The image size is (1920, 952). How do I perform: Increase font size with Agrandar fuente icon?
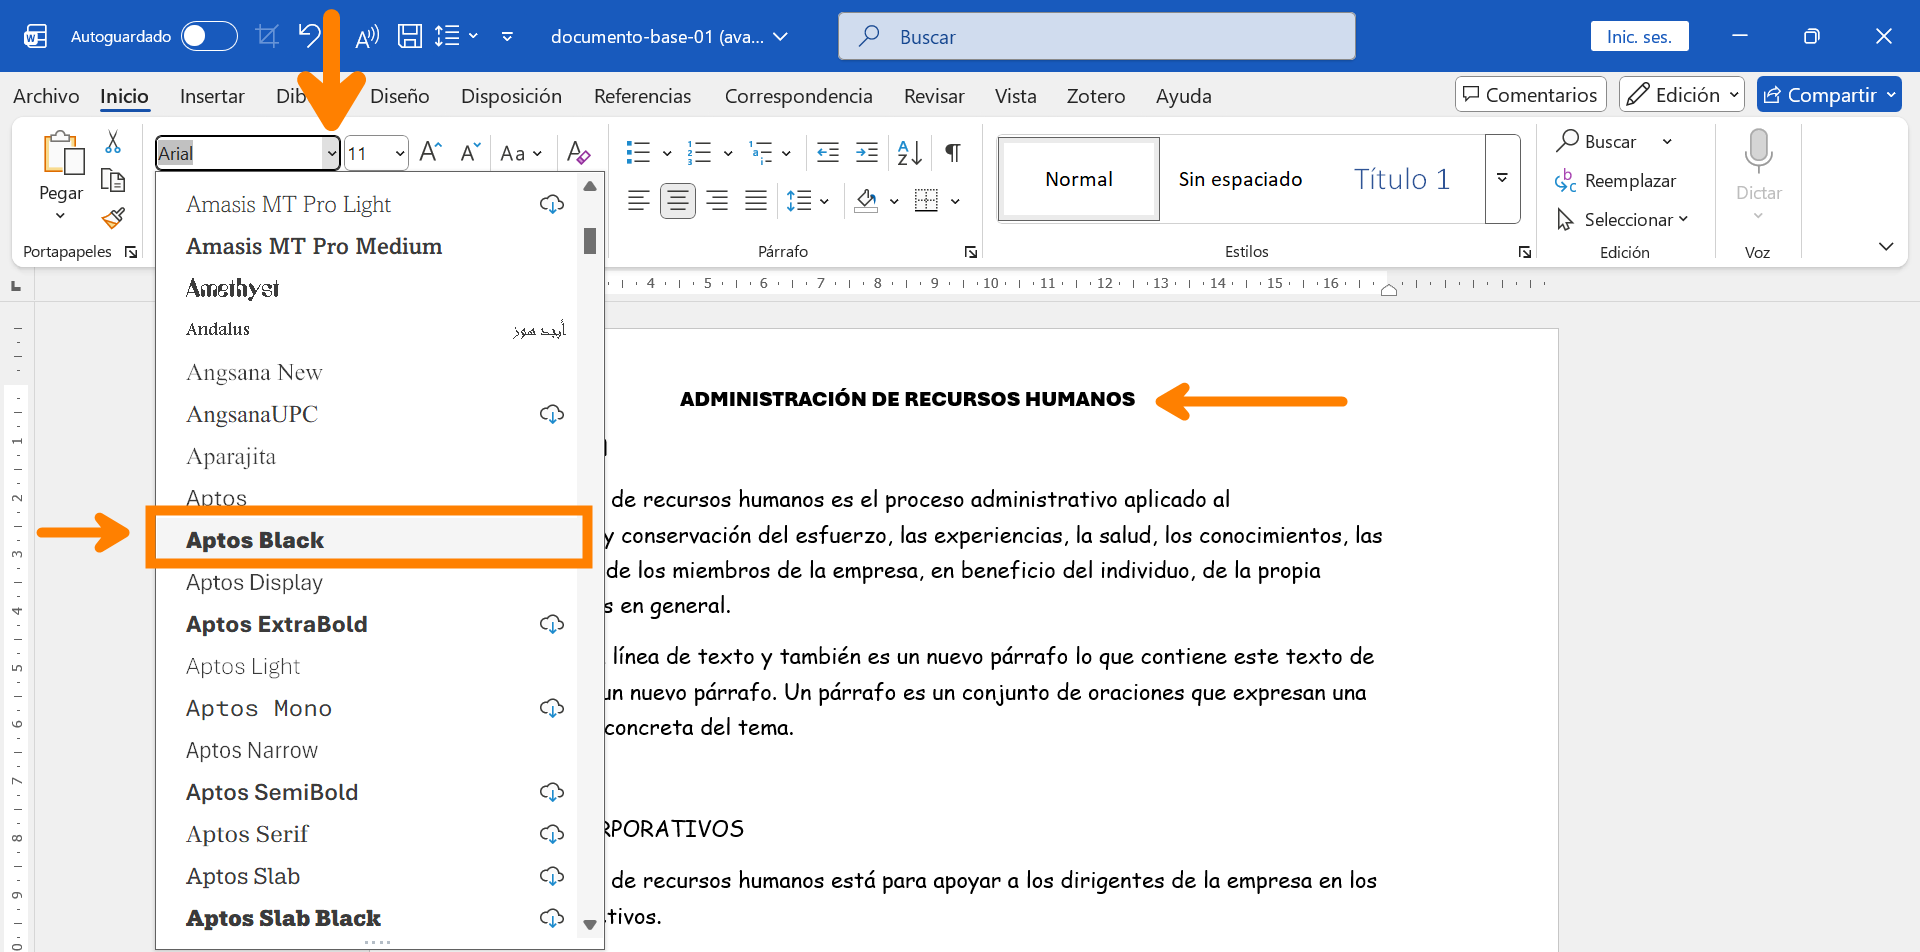click(x=429, y=151)
